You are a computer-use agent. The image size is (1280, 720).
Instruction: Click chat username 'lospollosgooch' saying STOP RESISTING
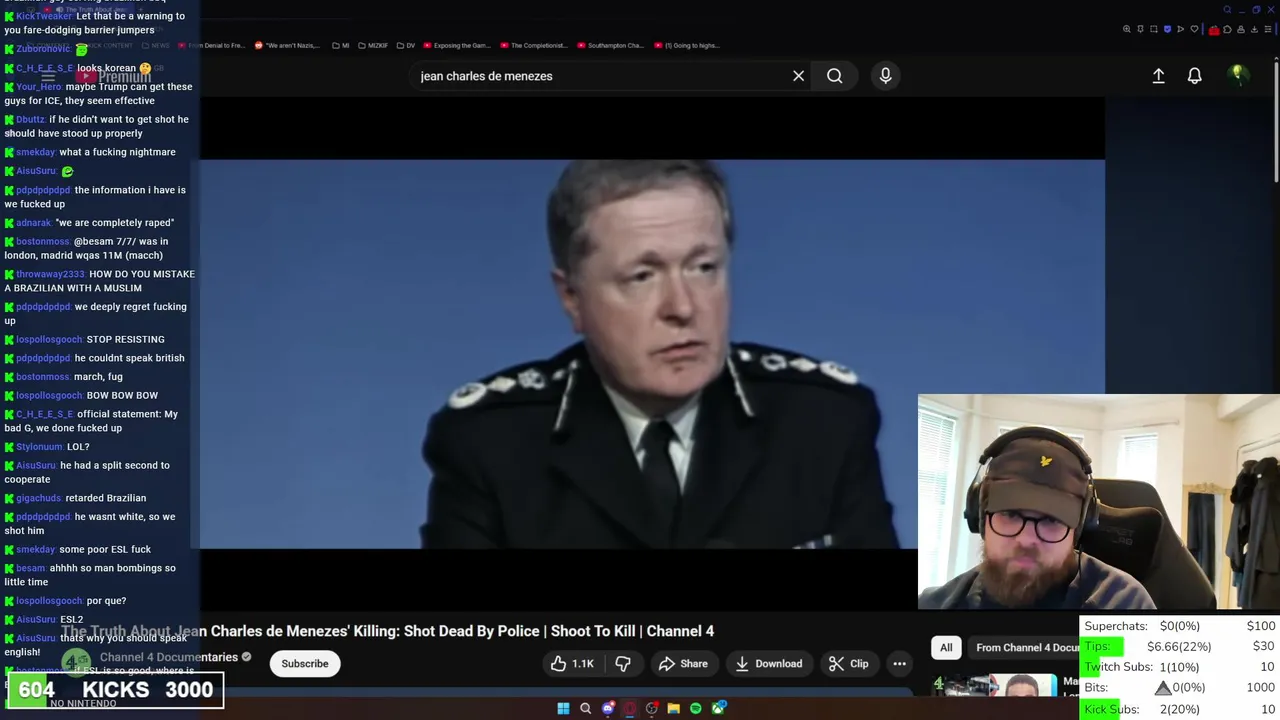point(49,339)
